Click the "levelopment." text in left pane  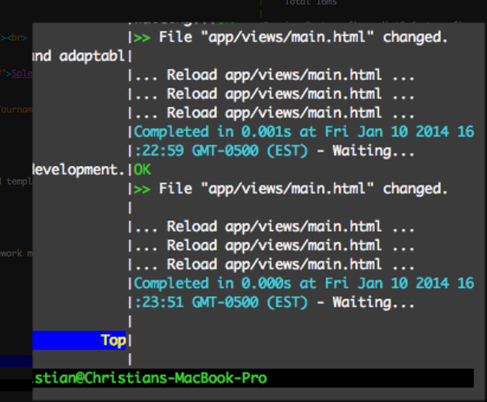click(79, 170)
